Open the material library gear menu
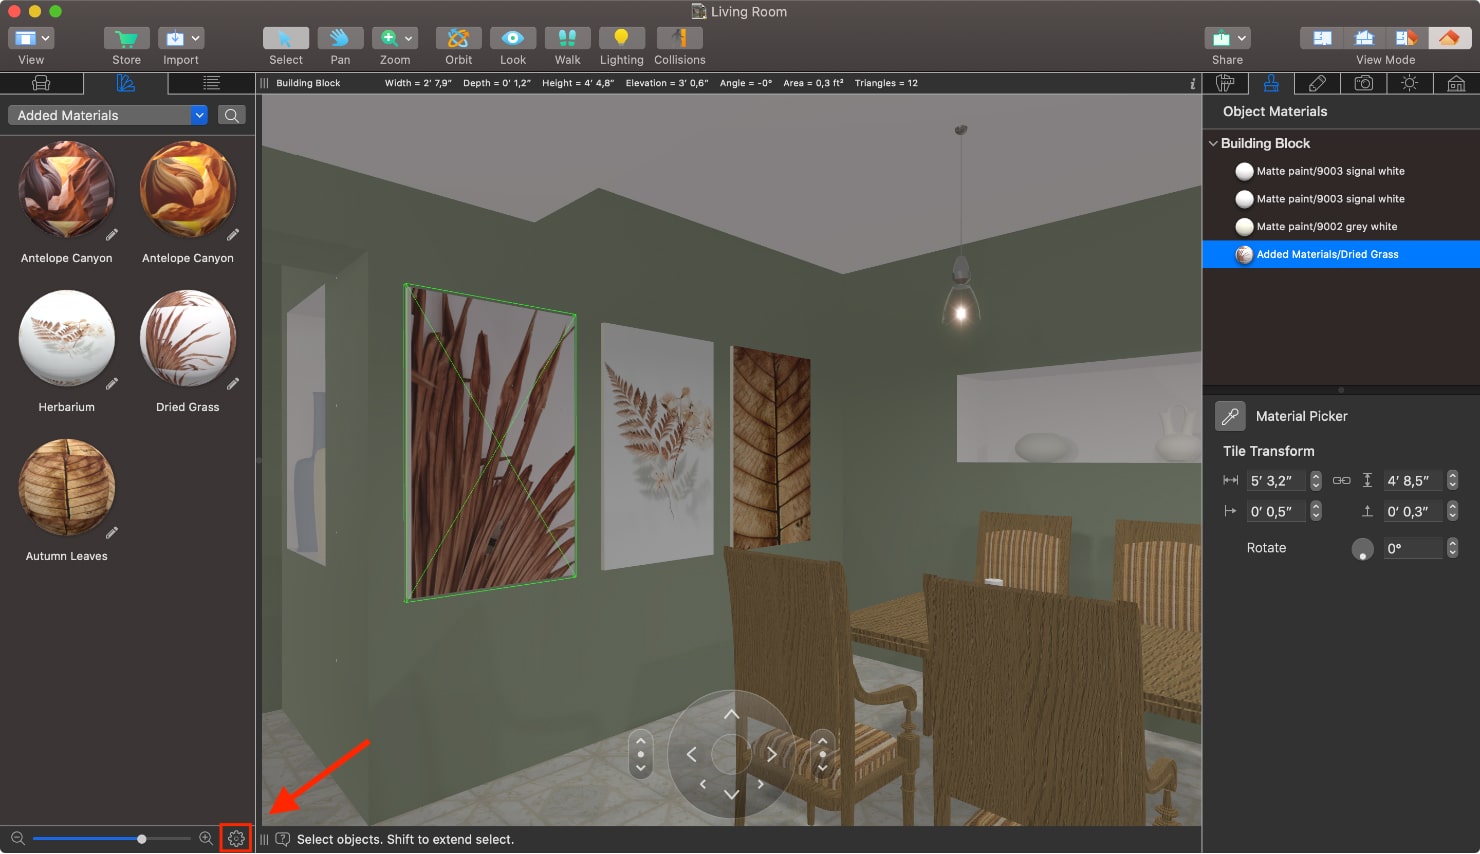 pos(236,839)
